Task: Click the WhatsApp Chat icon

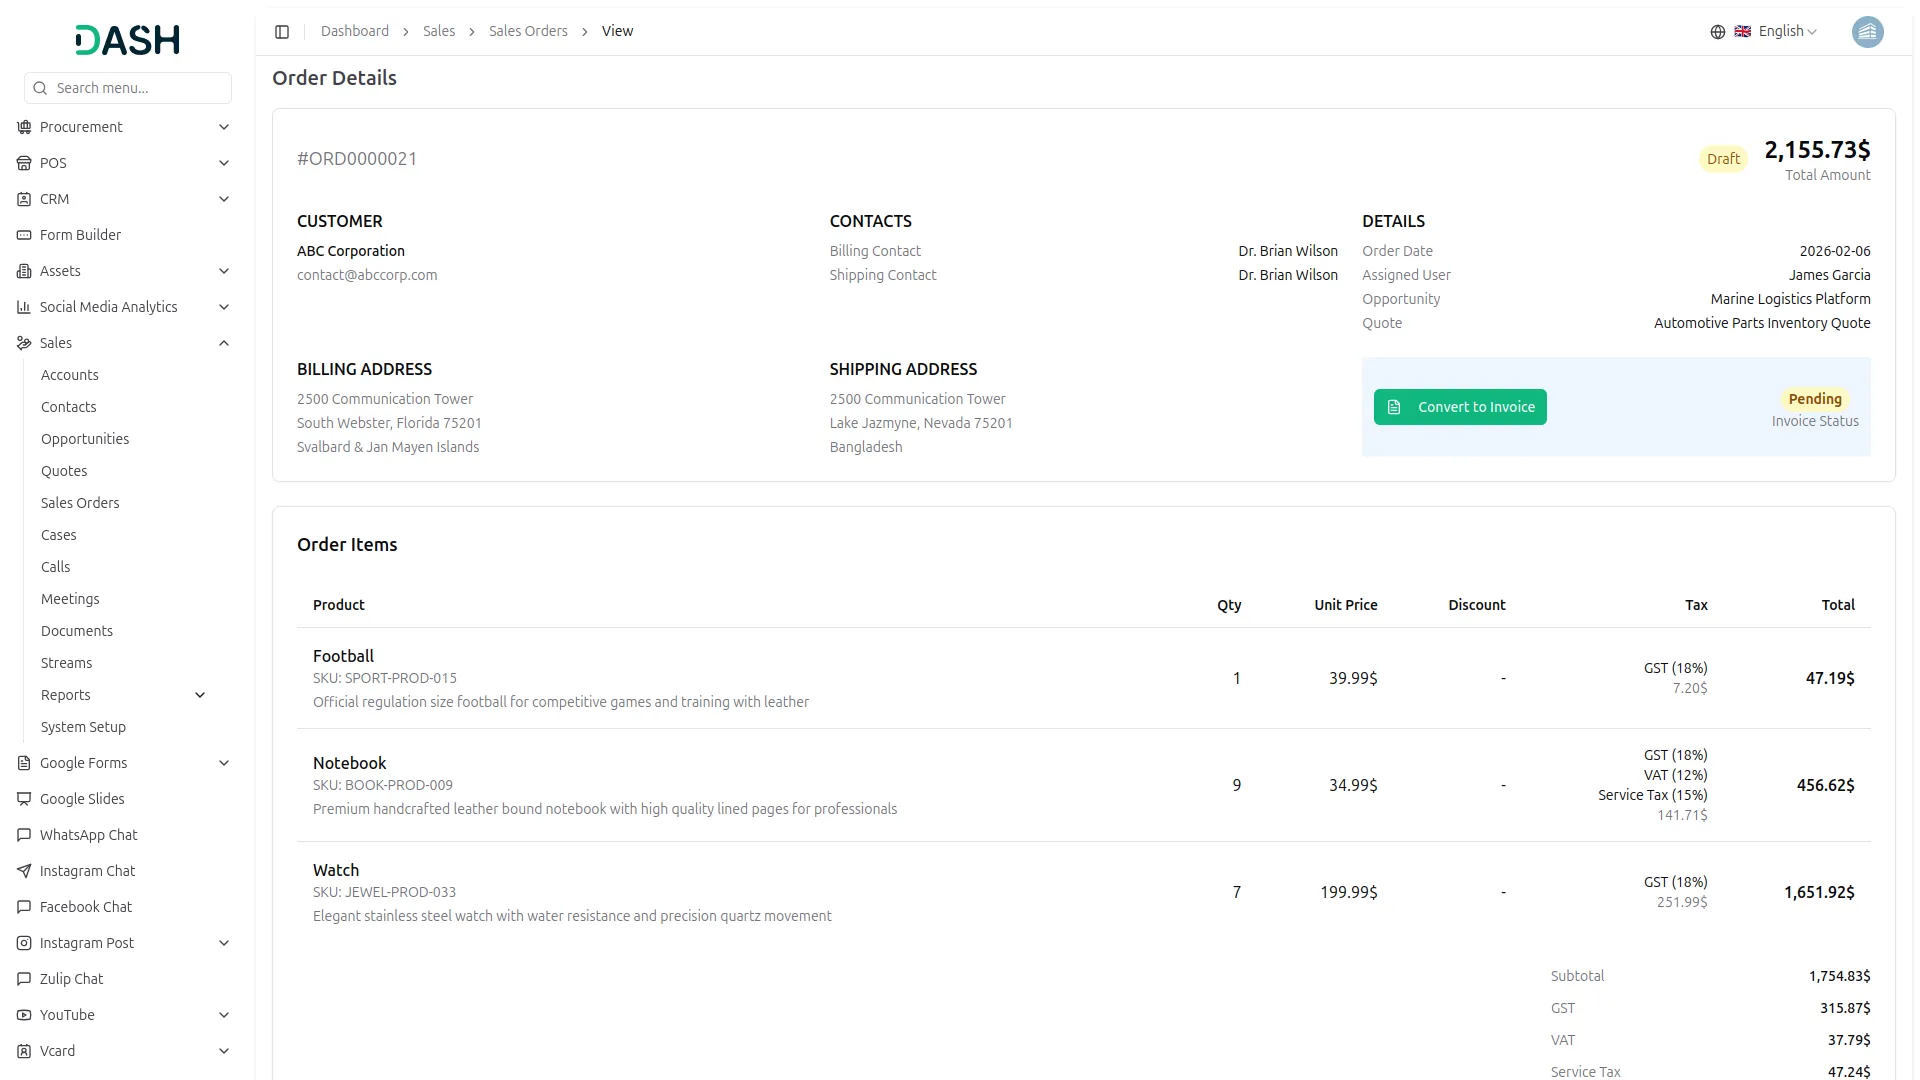Action: pyautogui.click(x=23, y=835)
